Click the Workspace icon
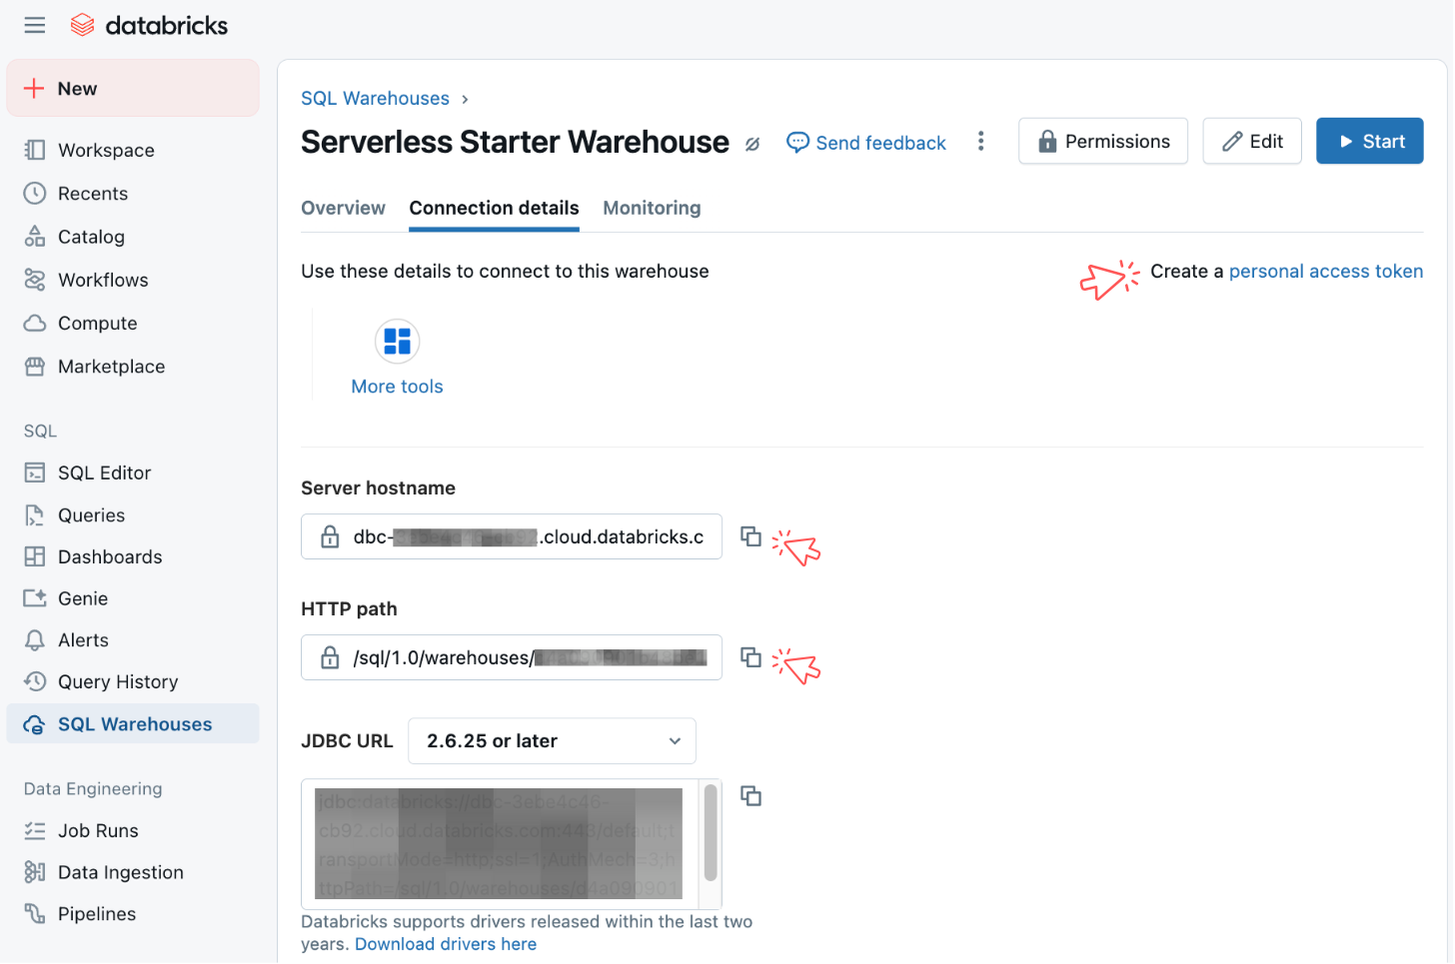 [x=35, y=150]
